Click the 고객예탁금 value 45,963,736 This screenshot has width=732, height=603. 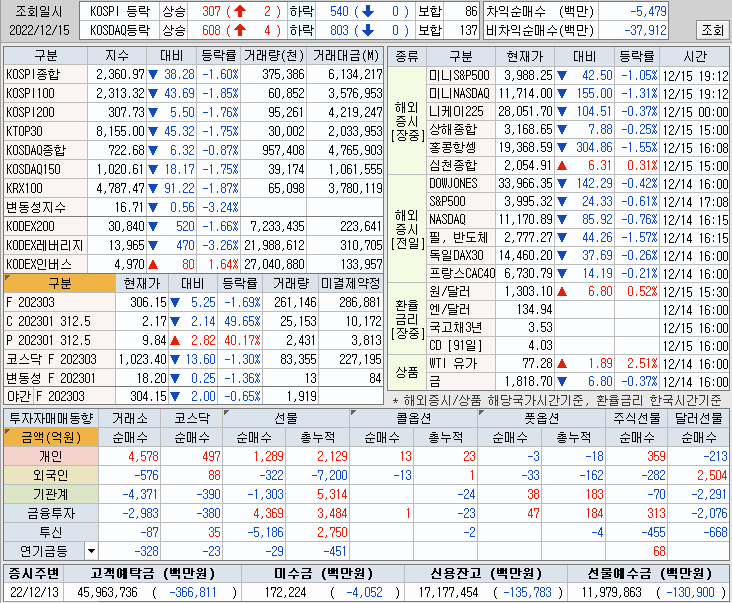coord(107,593)
